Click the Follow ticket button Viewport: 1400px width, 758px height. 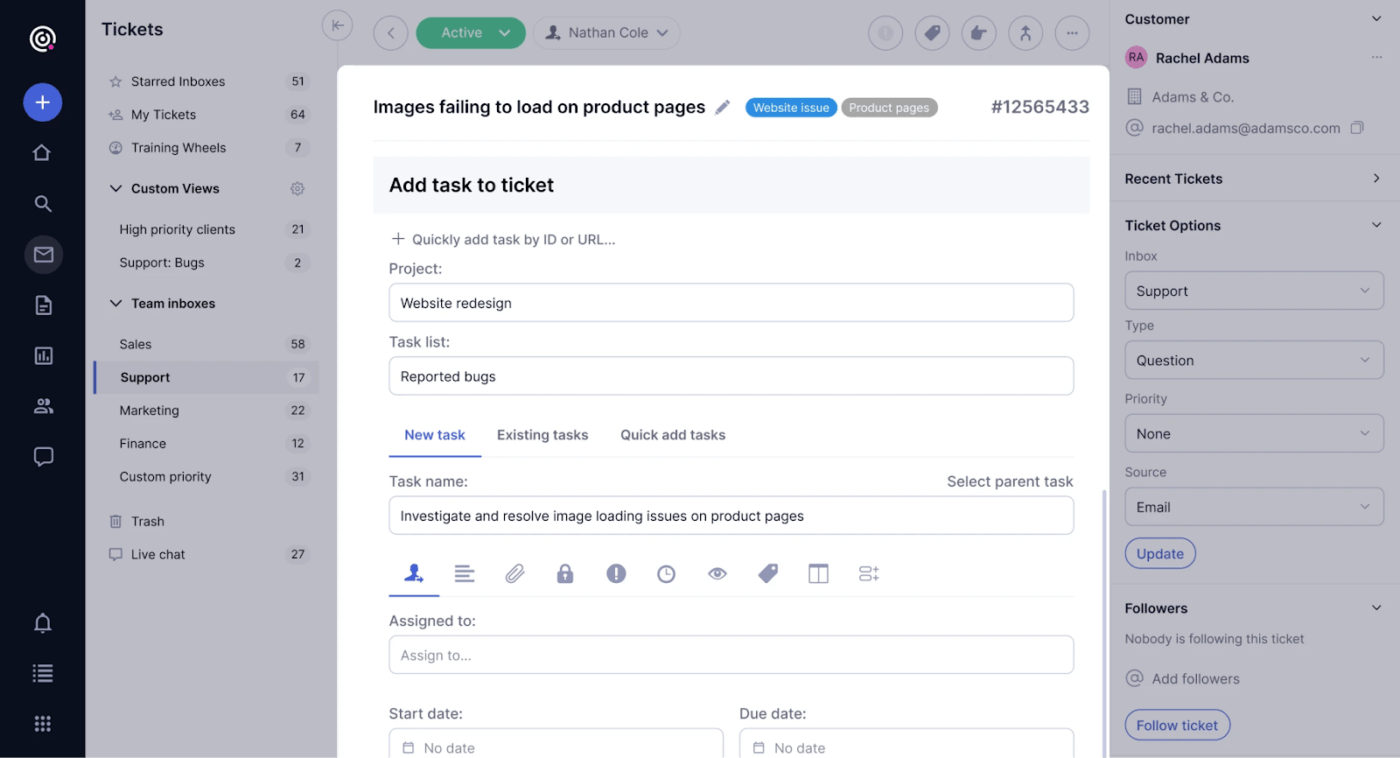[1177, 725]
